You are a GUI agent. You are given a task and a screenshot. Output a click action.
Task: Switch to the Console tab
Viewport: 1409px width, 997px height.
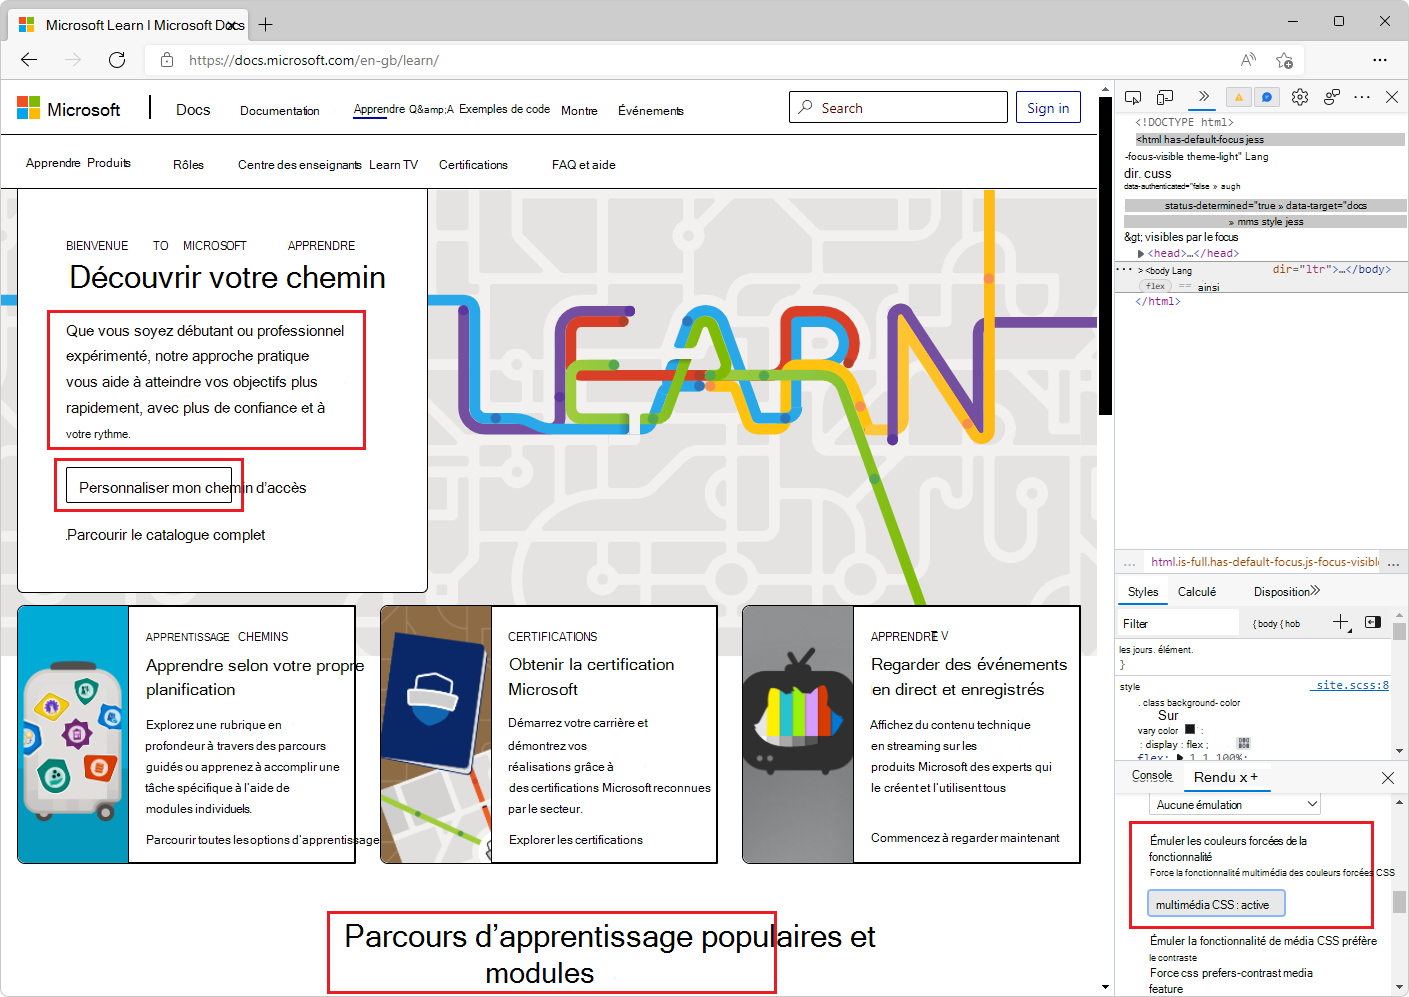1151,775
